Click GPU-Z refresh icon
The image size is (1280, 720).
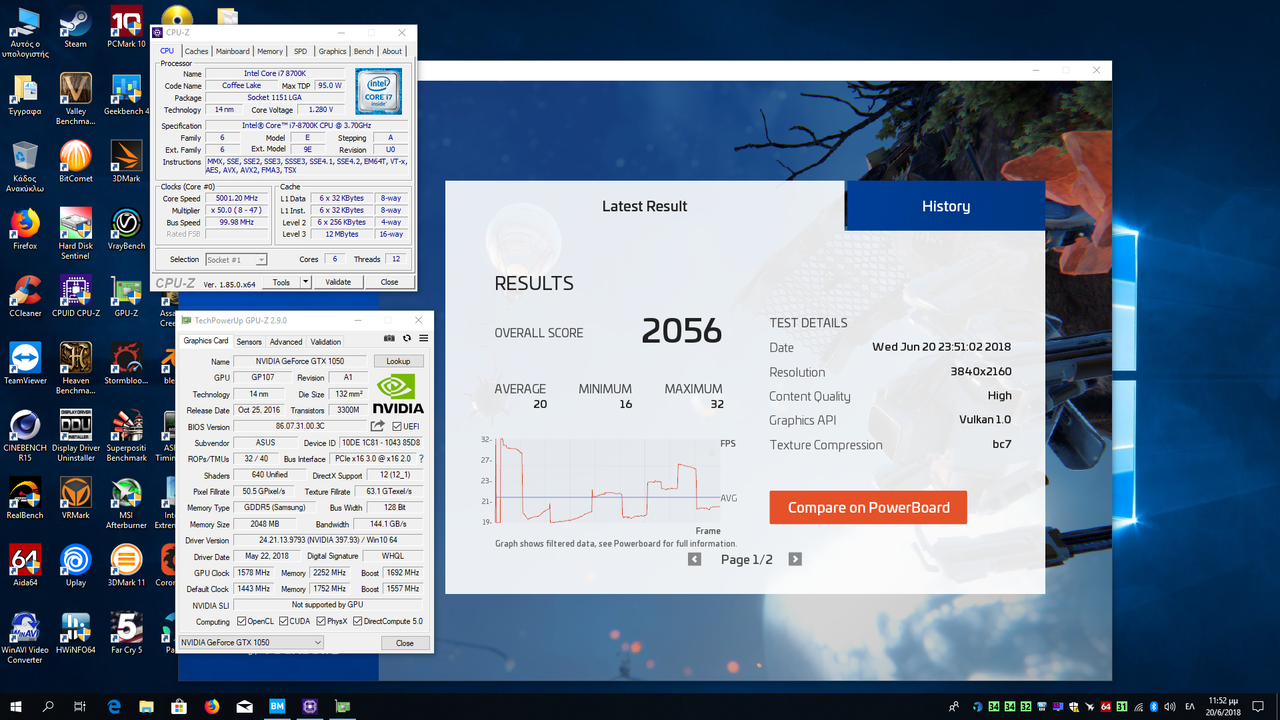407,339
